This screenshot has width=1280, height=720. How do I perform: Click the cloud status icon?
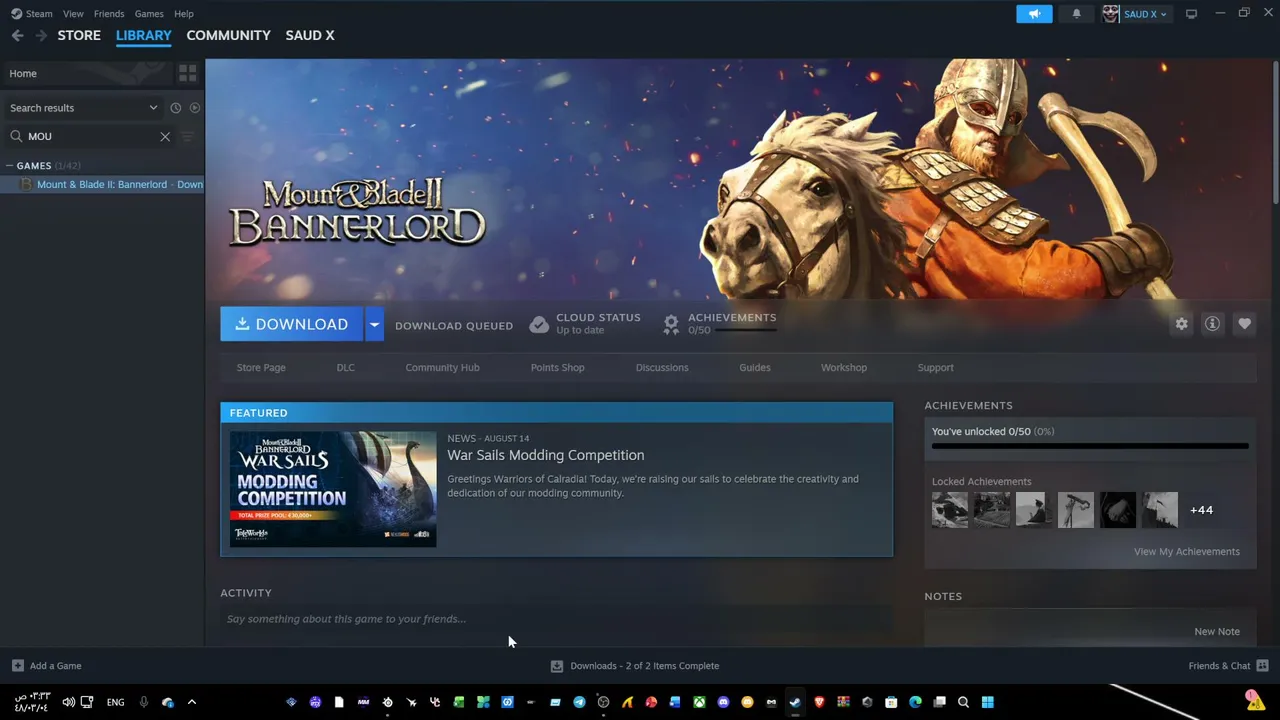pyautogui.click(x=539, y=324)
